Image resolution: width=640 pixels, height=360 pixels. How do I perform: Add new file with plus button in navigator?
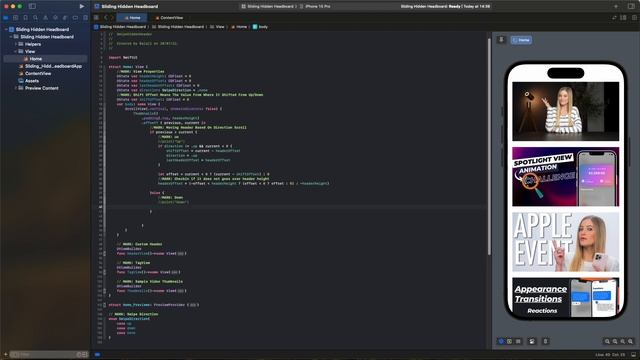pos(5,354)
